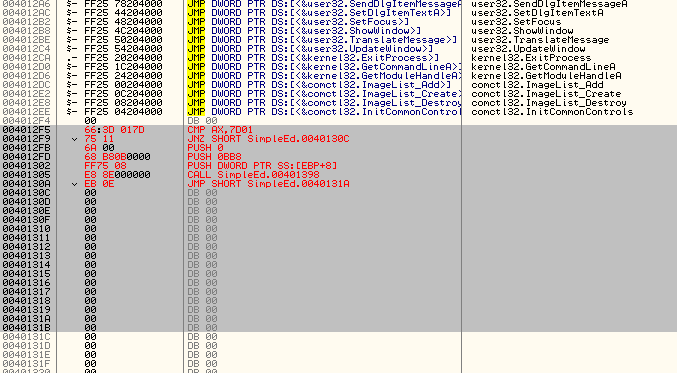Click address 004012F4
This screenshot has width=677, height=373.
pos(26,121)
